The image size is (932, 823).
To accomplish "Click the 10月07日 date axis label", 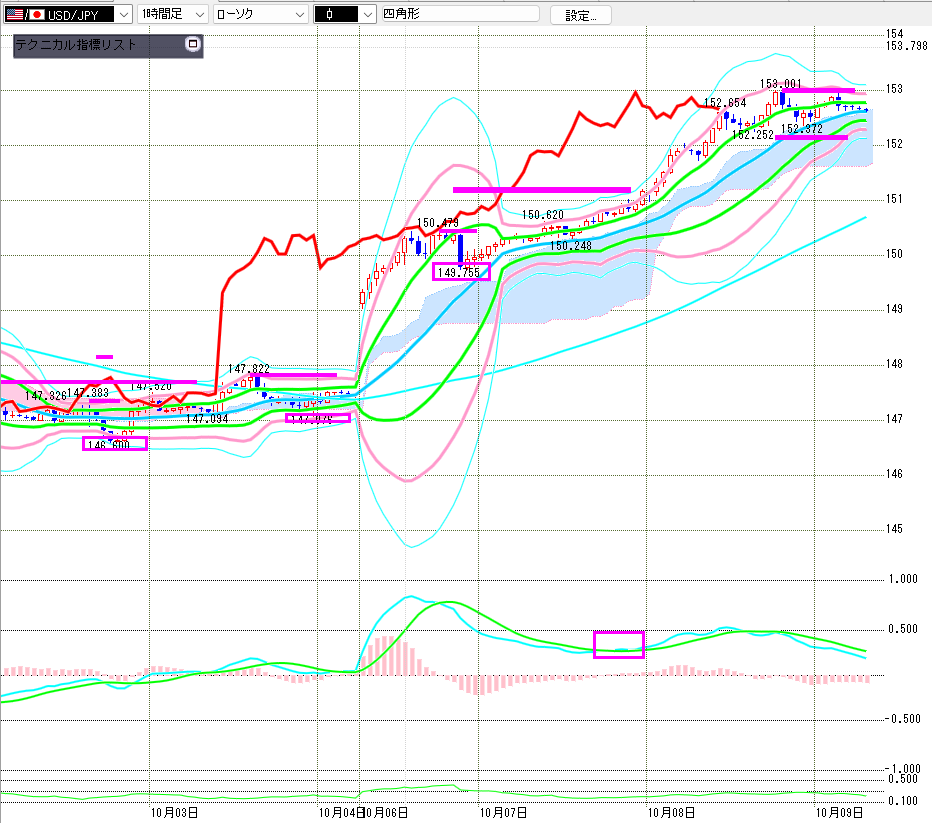I will 503,814.
